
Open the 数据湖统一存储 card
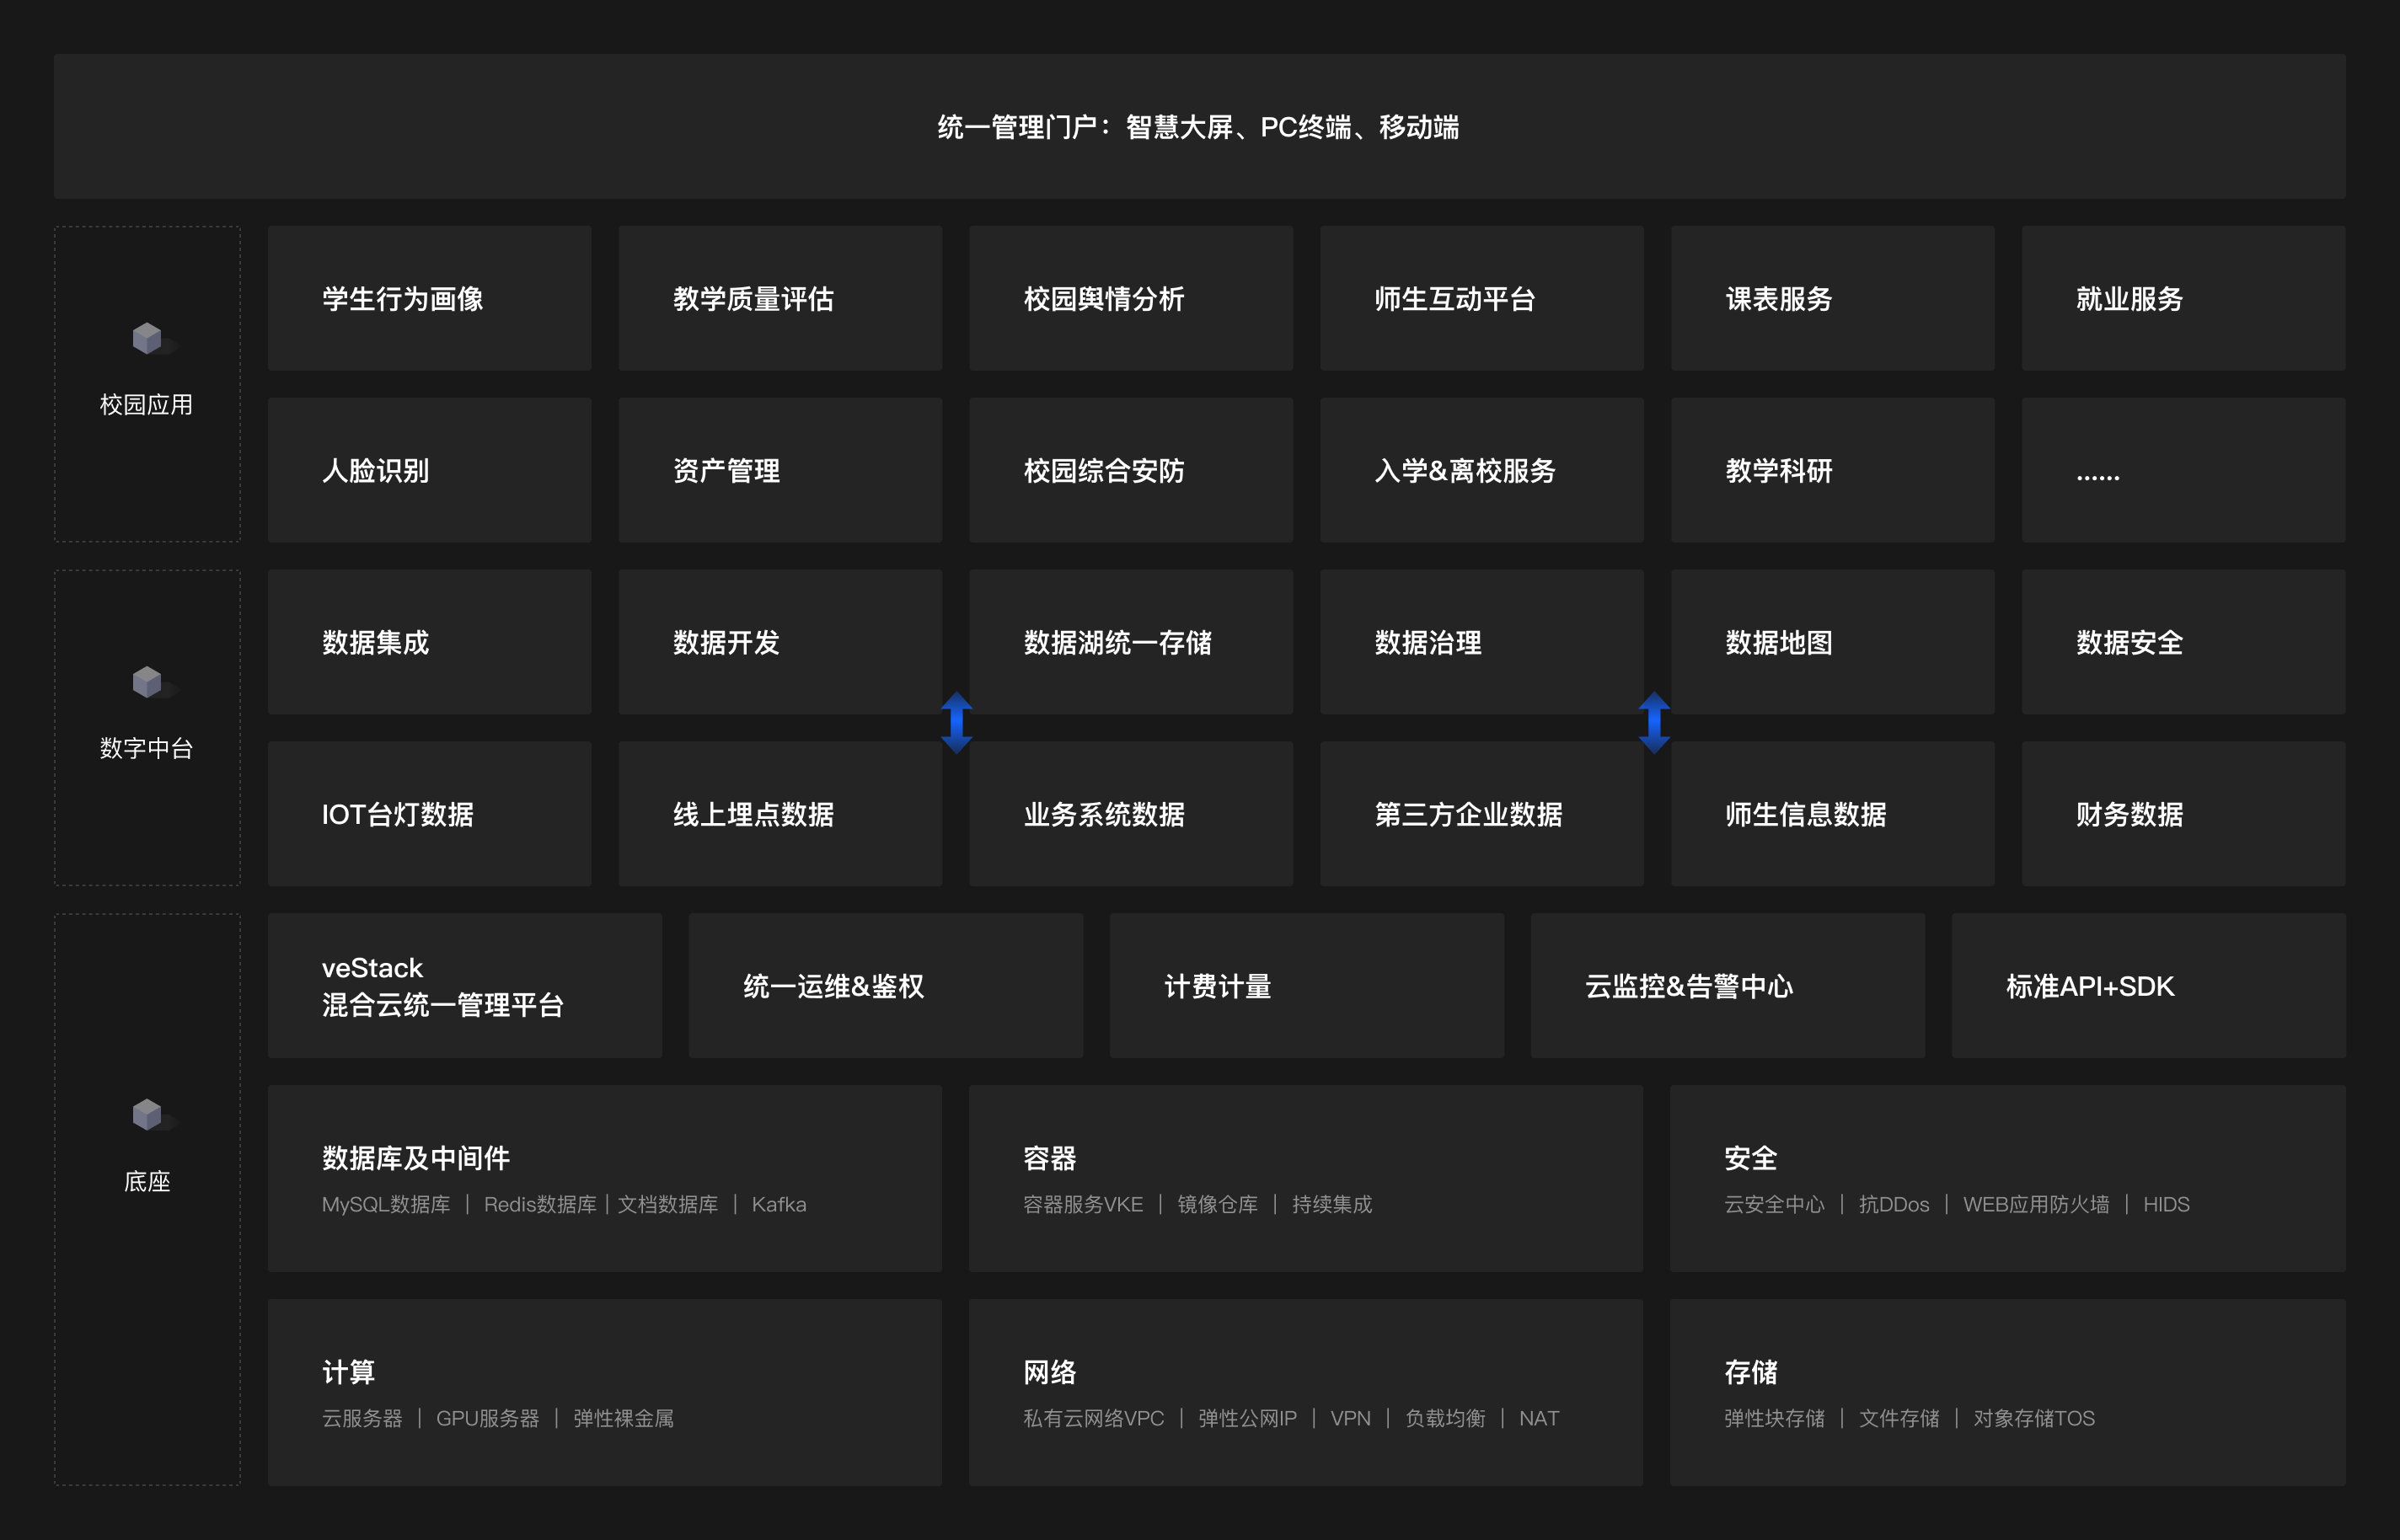click(x=1130, y=642)
